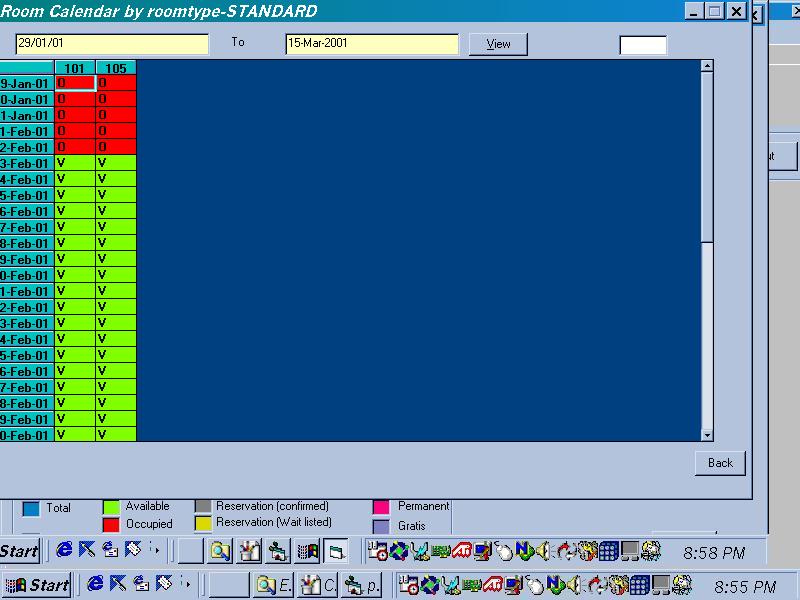Click the lavender Gratis legend swatch
The image size is (800, 600).
click(x=381, y=527)
